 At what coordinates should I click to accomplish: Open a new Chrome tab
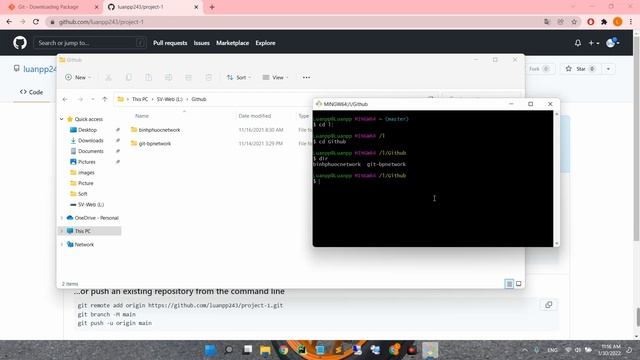point(212,7)
